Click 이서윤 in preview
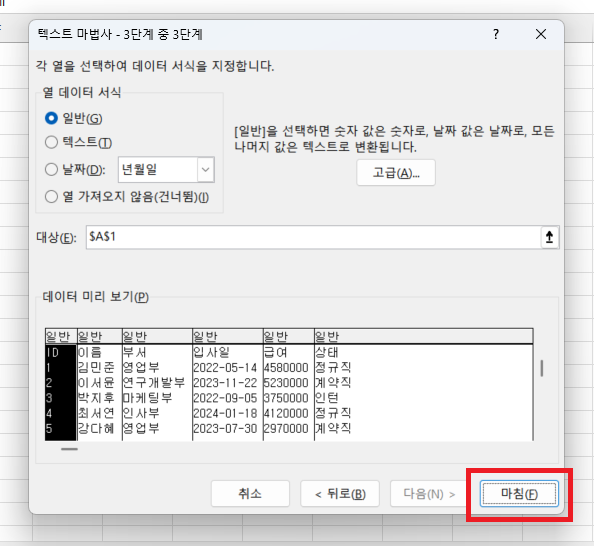This screenshot has width=594, height=546. point(96,383)
